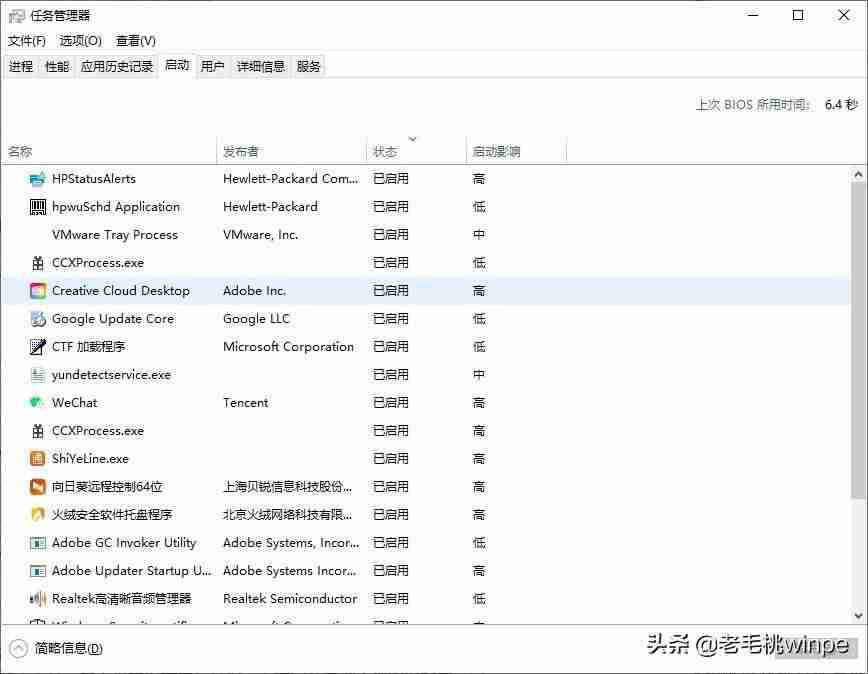Click the Creative Cloud Desktop icon
The image size is (868, 674).
tap(37, 291)
